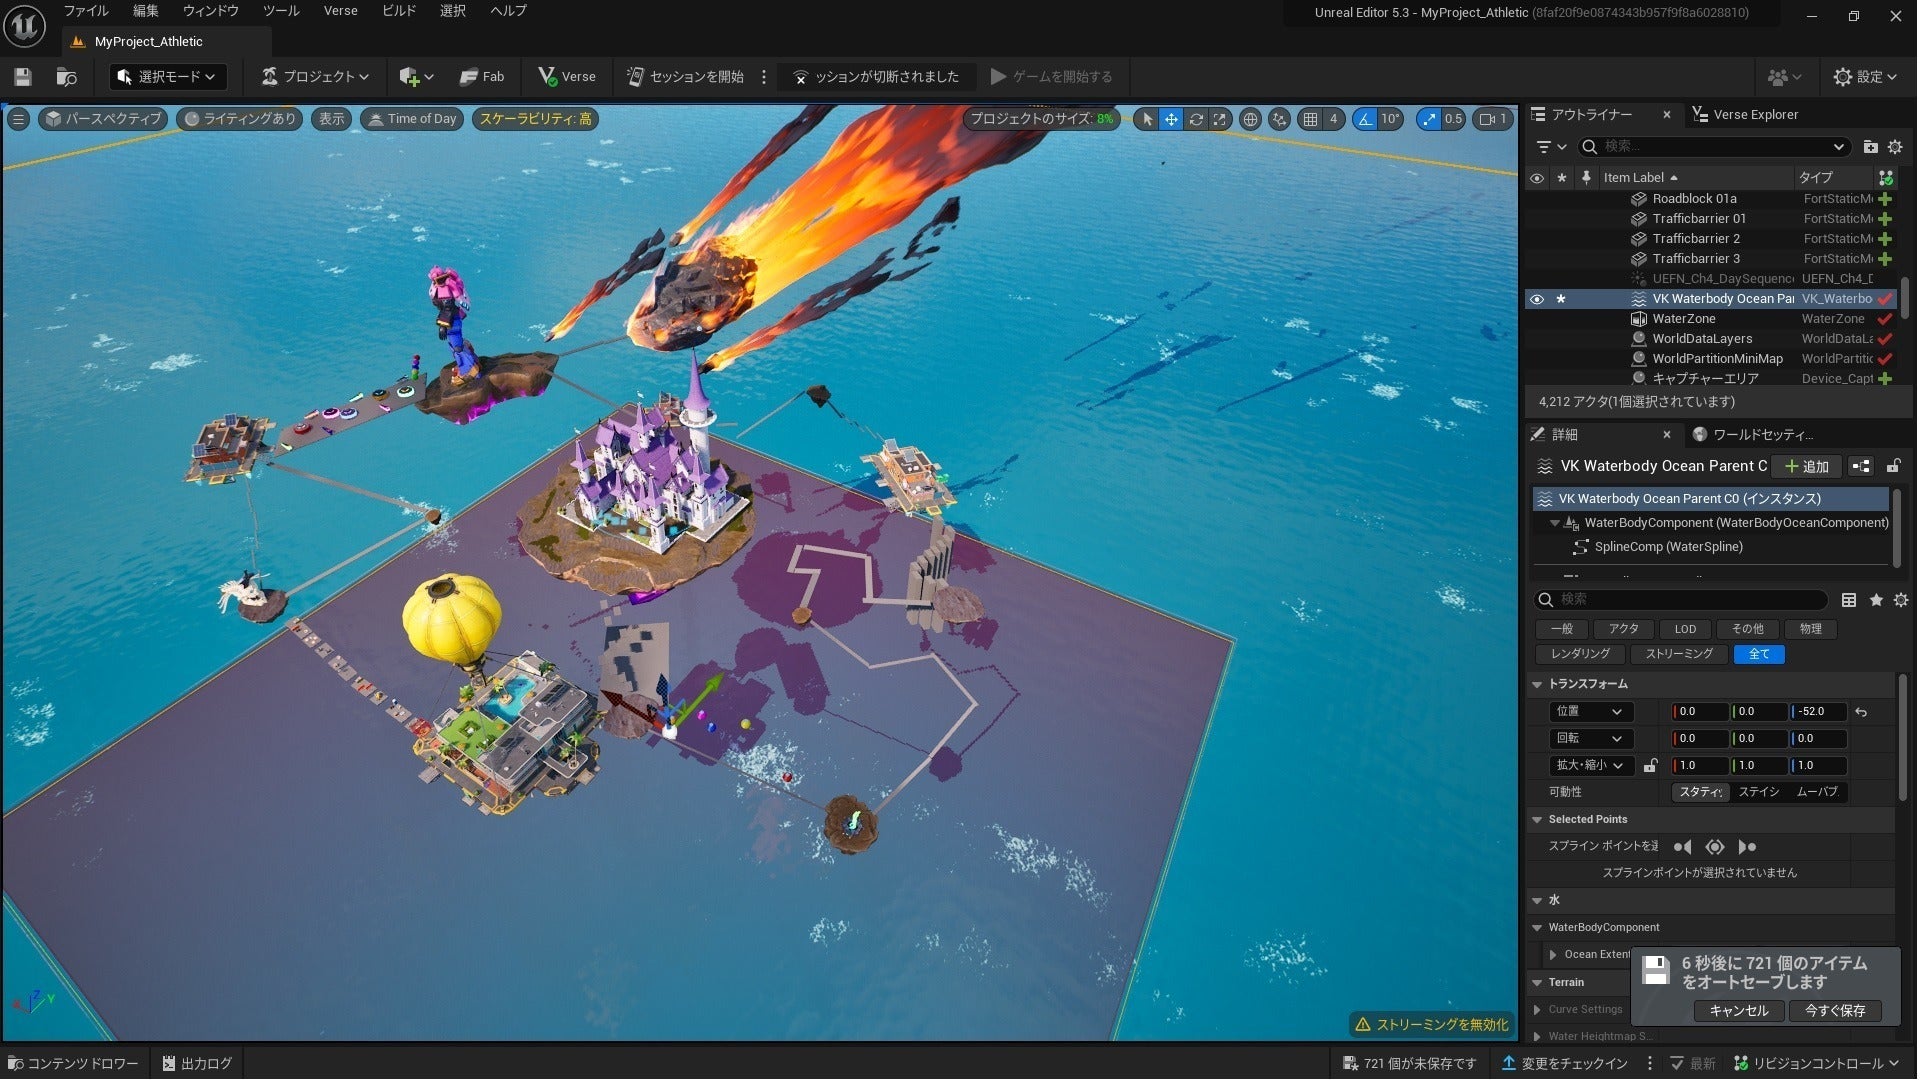Click 今すぐ保存 to save now
Viewport: 1920px width, 1080px height.
(1834, 1011)
